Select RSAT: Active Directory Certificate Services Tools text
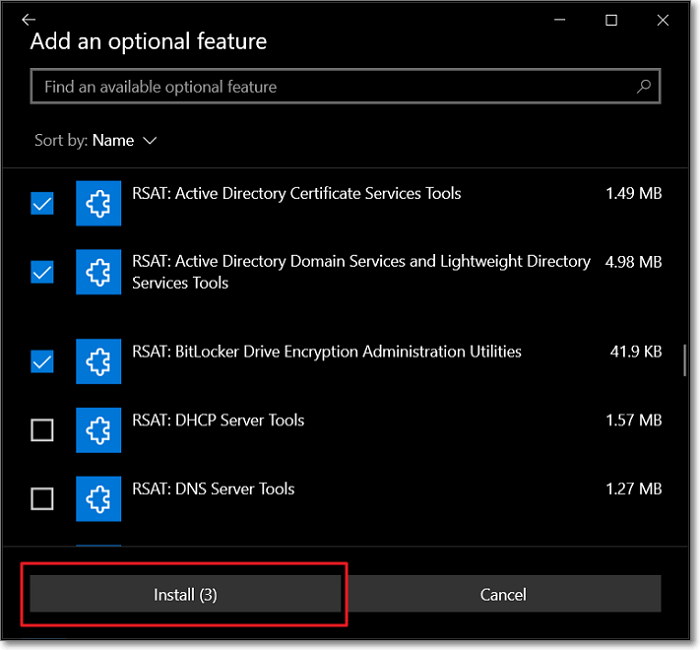Viewport: 700px width, 650px height. (296, 194)
